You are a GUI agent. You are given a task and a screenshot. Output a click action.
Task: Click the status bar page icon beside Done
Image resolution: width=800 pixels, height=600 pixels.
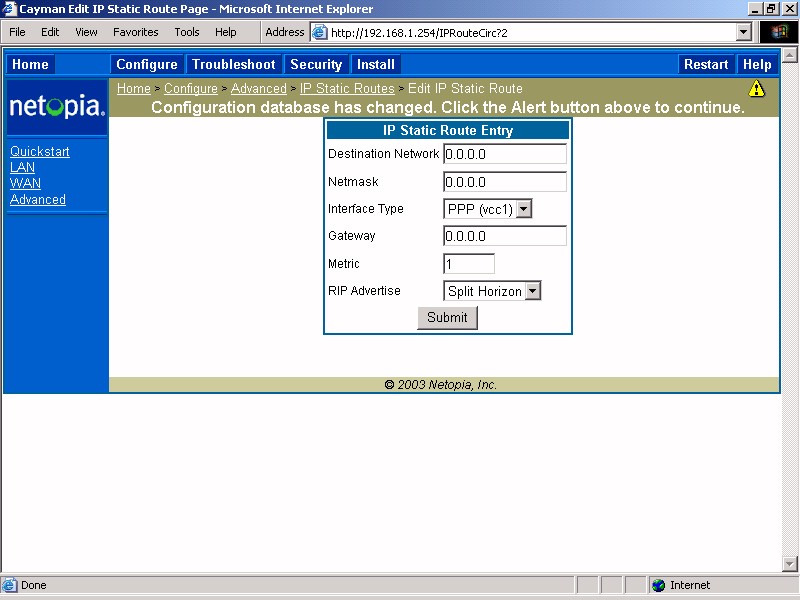point(9,585)
